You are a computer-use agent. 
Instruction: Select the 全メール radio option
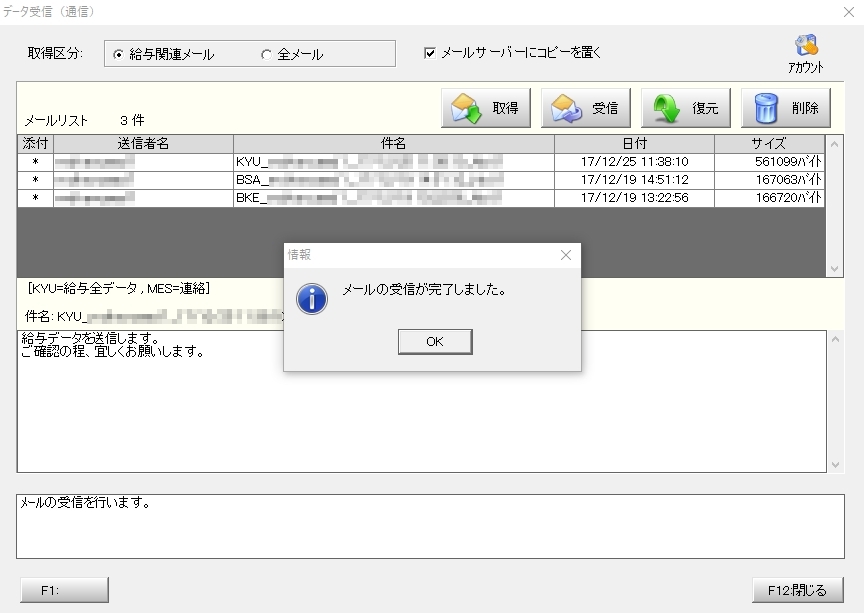(x=292, y=54)
